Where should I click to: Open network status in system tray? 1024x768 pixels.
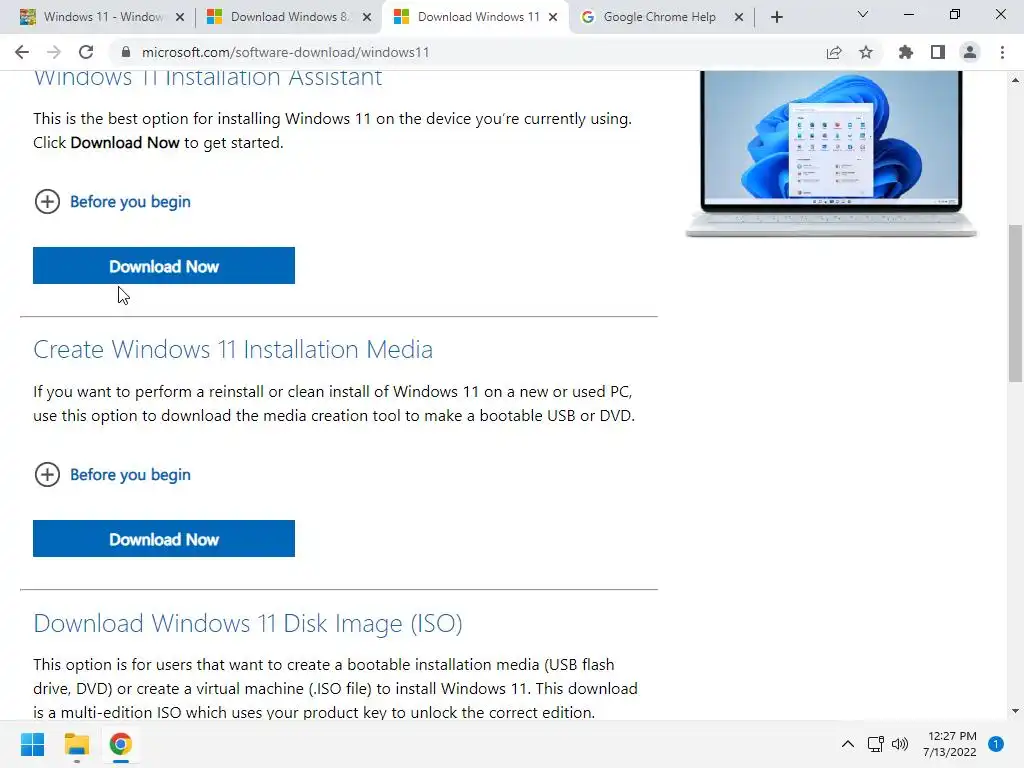point(876,744)
